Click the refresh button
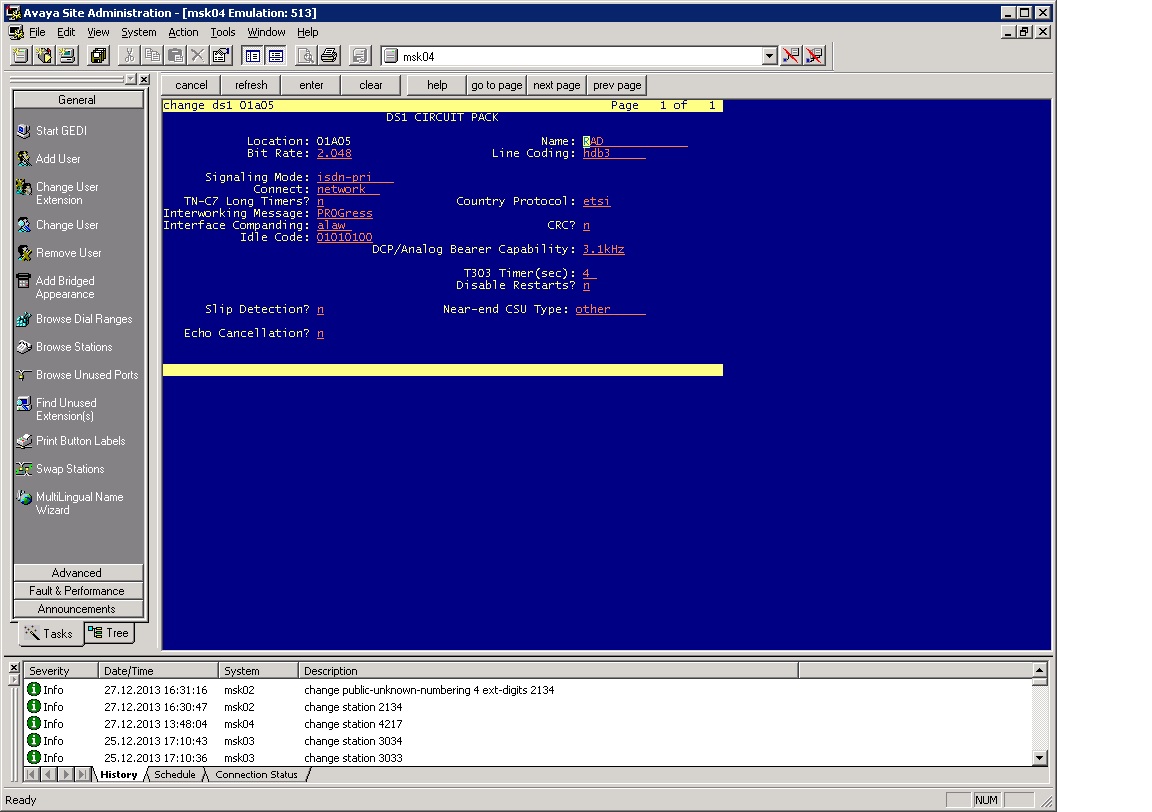Image resolution: width=1152 pixels, height=812 pixels. [x=251, y=85]
